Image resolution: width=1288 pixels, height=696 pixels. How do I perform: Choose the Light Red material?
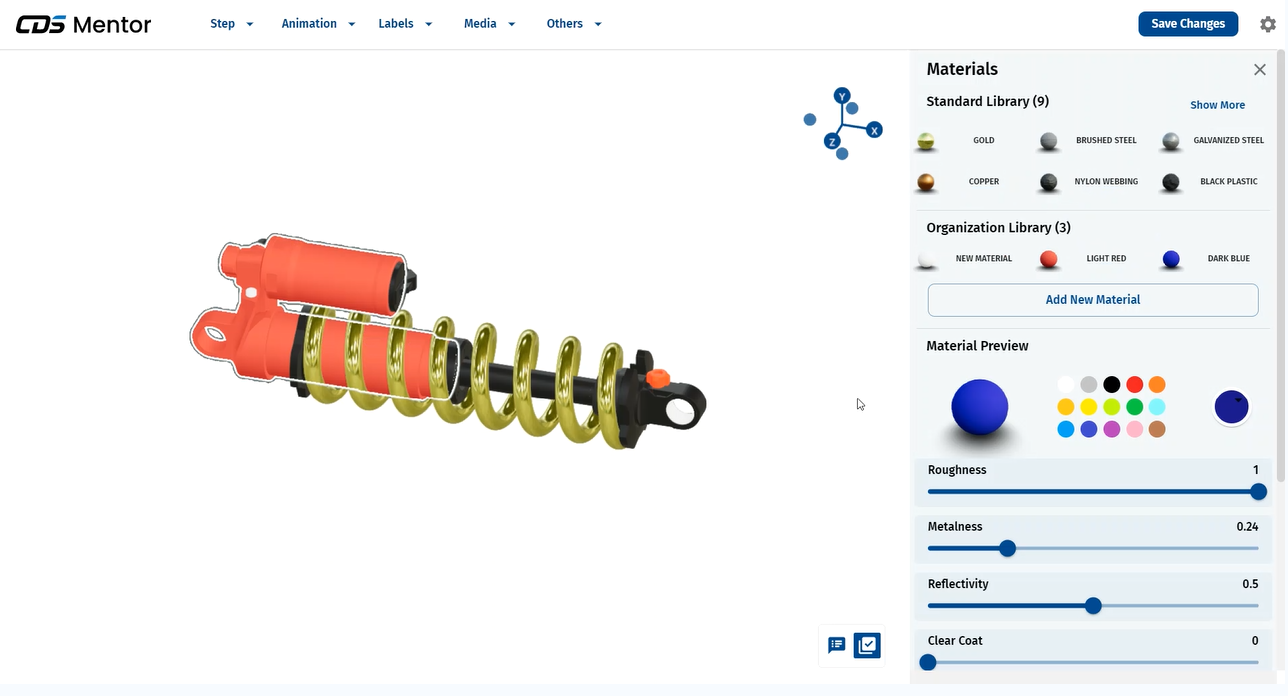(x=1049, y=259)
